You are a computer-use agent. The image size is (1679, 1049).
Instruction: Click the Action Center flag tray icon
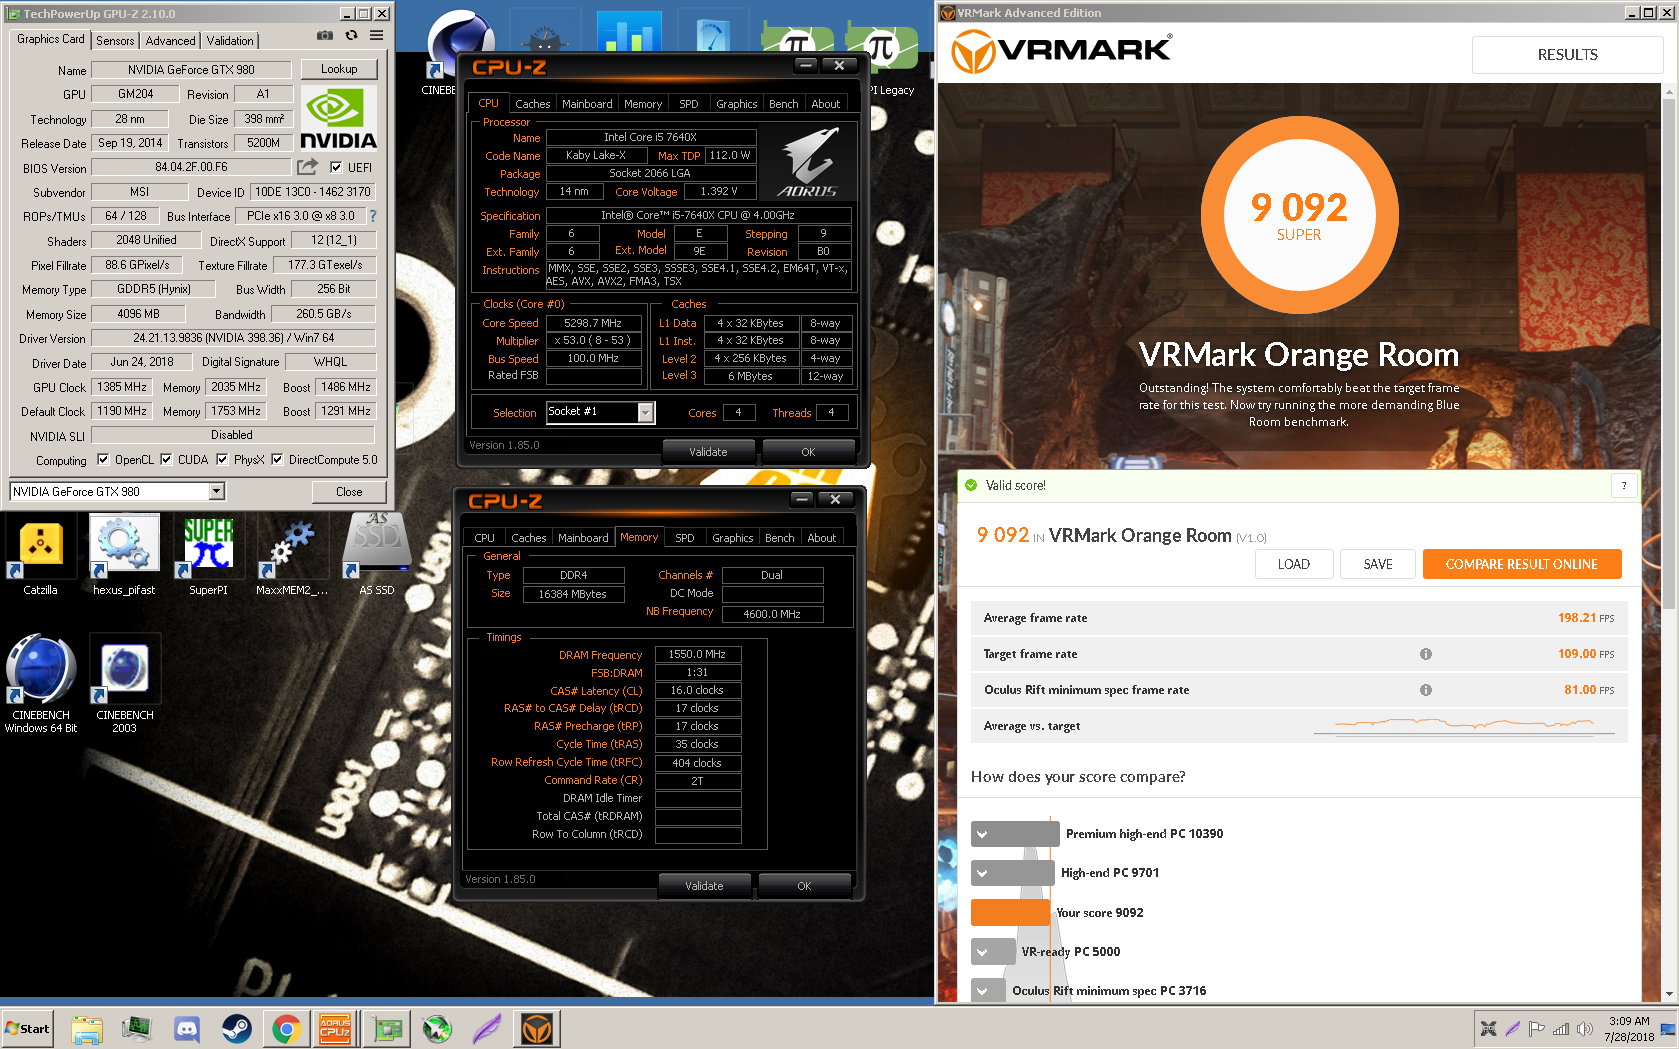coord(1536,1029)
